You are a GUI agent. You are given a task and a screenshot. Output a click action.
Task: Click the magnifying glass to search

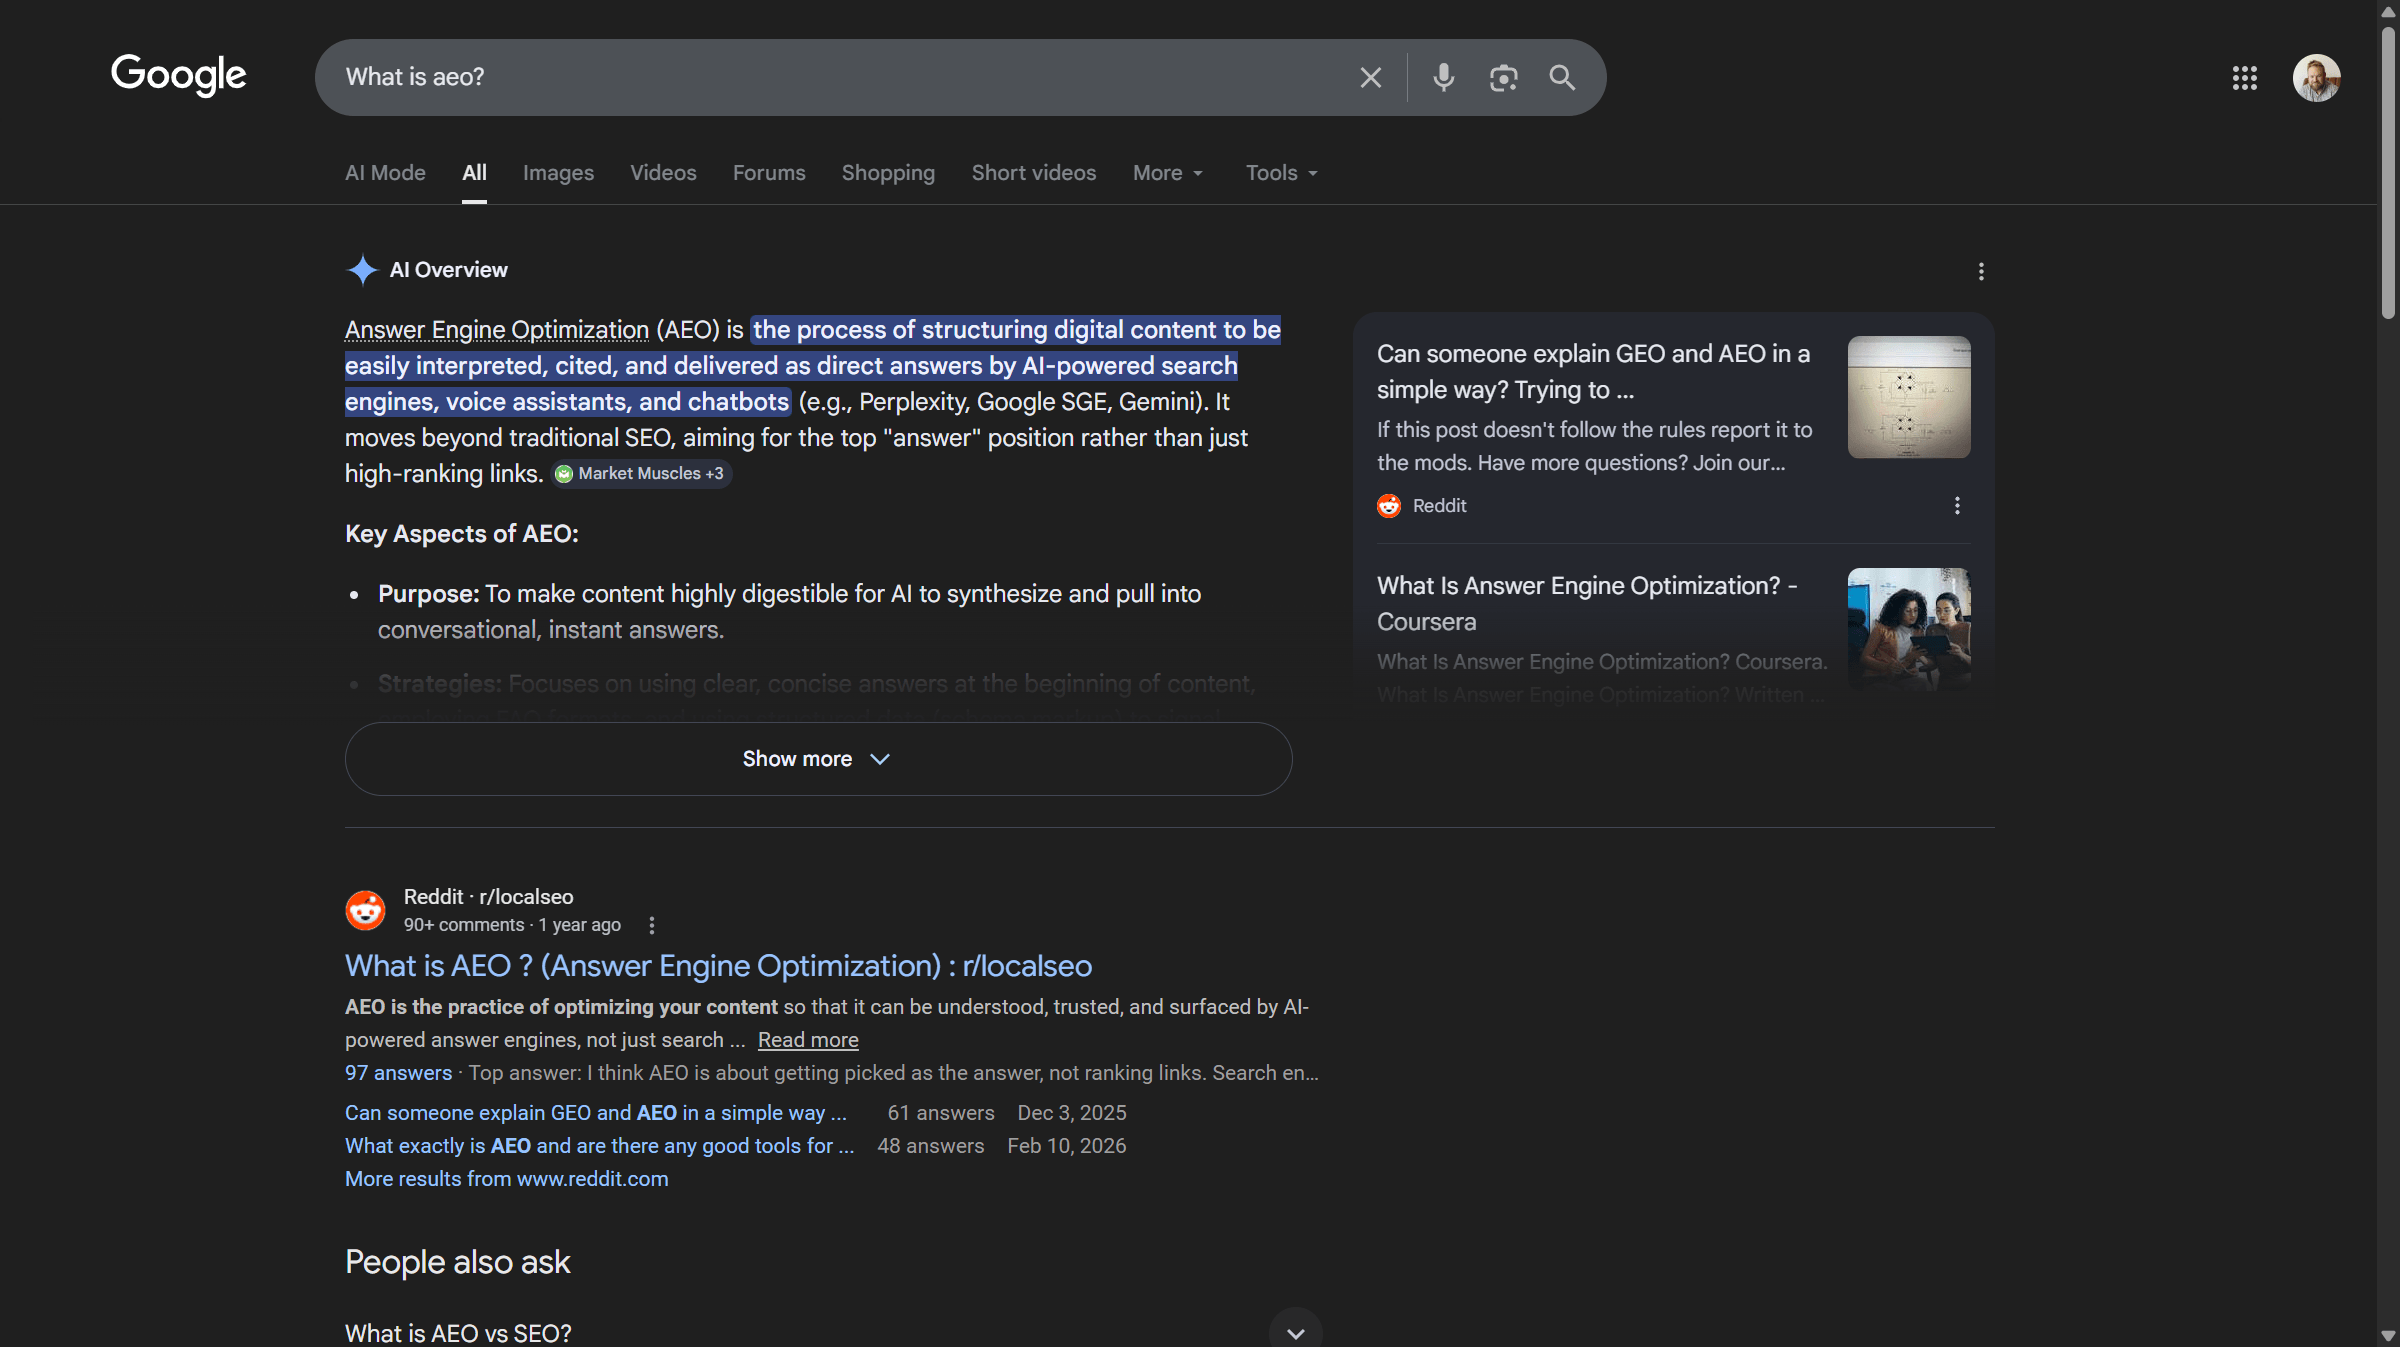pyautogui.click(x=1562, y=77)
